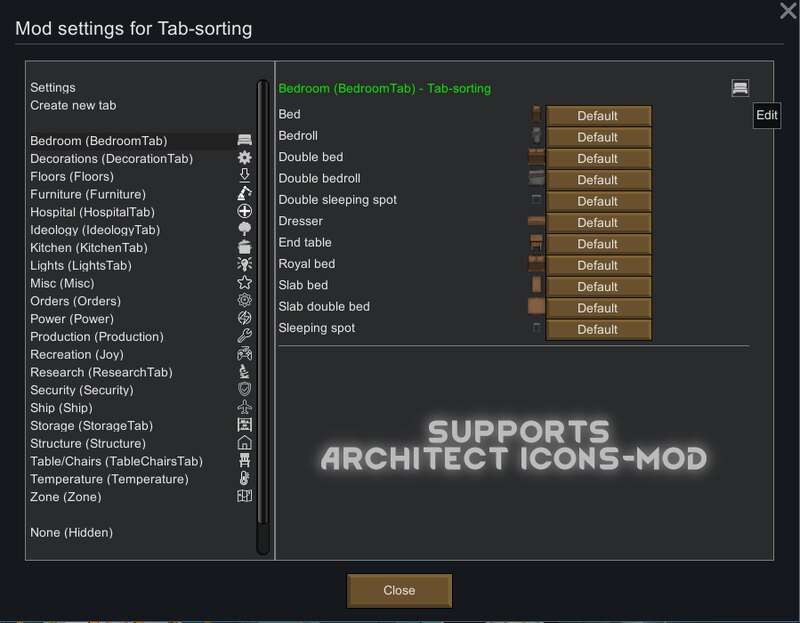
Task: Open the Settings entry in the left list
Action: 53,87
